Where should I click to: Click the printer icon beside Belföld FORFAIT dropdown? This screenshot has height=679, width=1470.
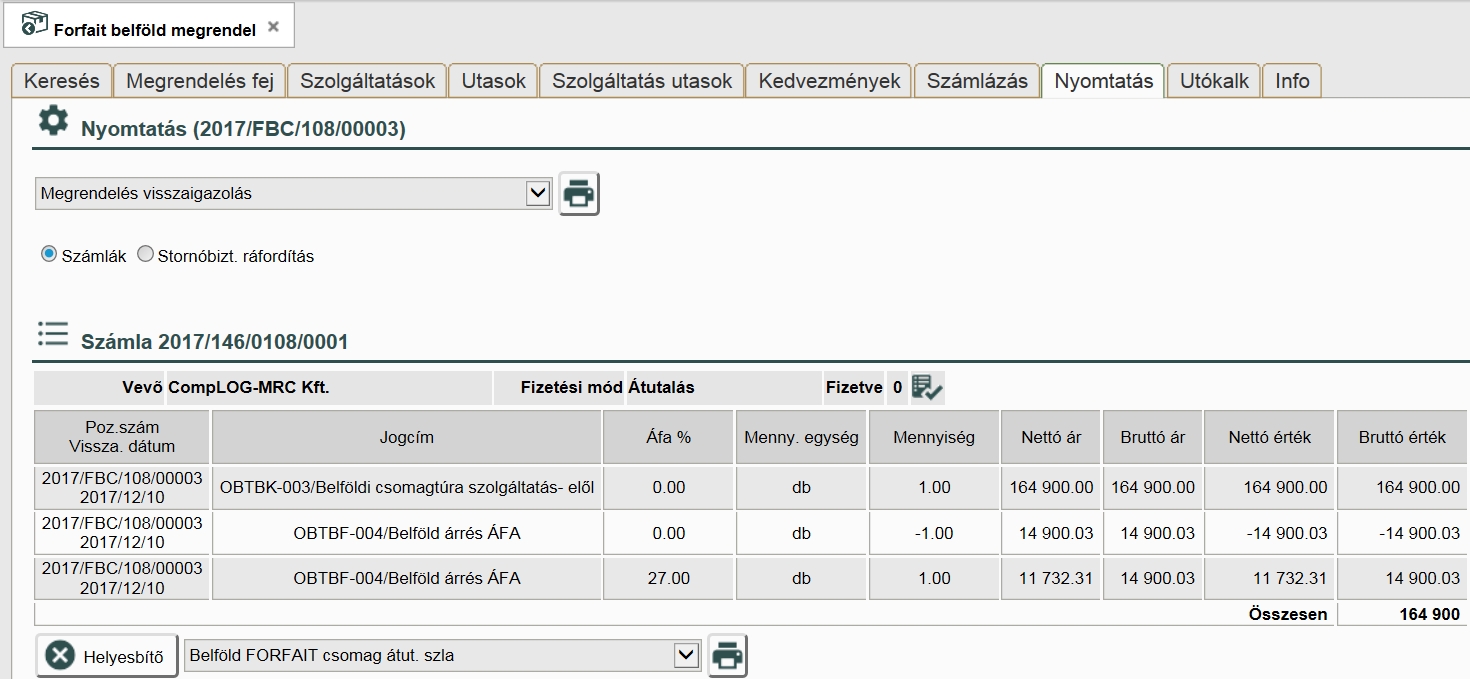coord(727,656)
